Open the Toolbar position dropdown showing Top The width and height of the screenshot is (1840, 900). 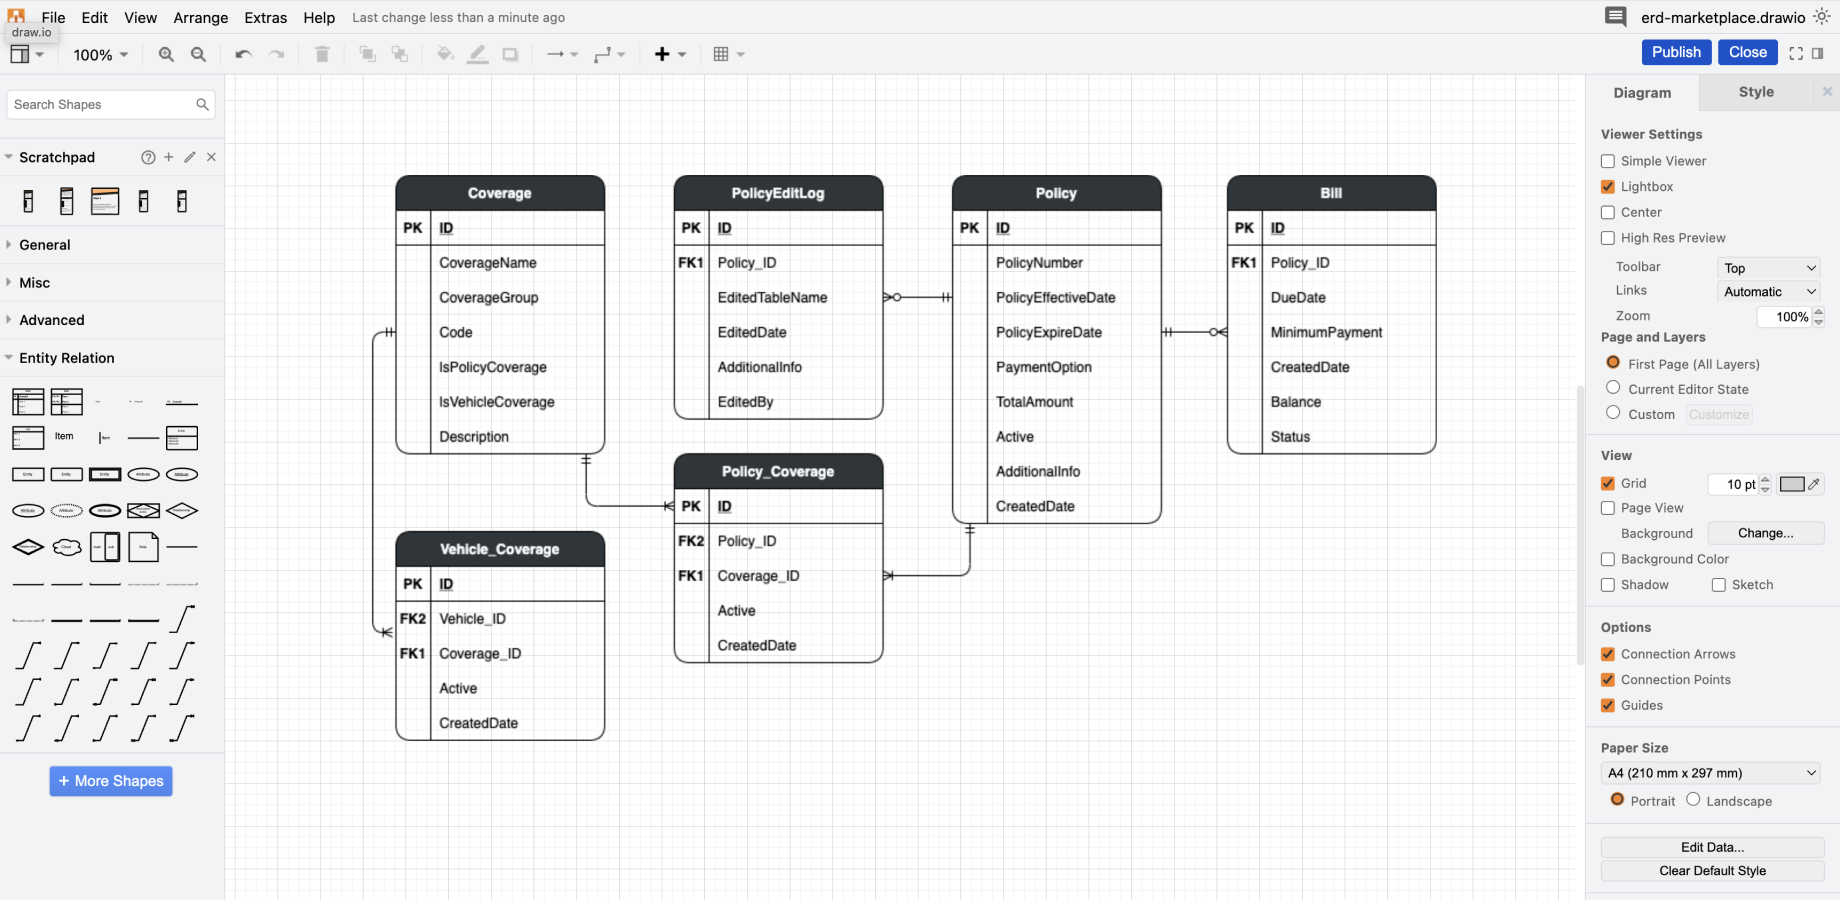coord(1768,267)
